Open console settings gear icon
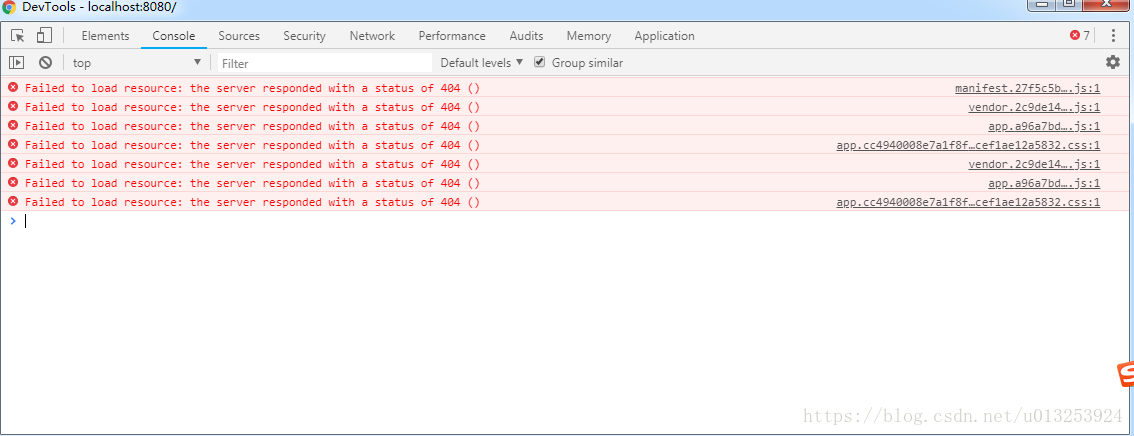The image size is (1134, 436). [x=1113, y=62]
